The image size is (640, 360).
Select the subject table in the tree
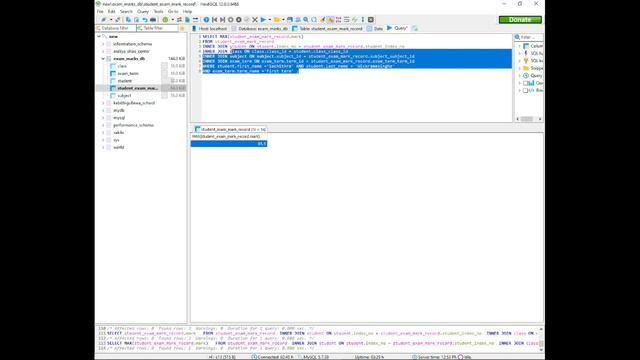(124, 96)
